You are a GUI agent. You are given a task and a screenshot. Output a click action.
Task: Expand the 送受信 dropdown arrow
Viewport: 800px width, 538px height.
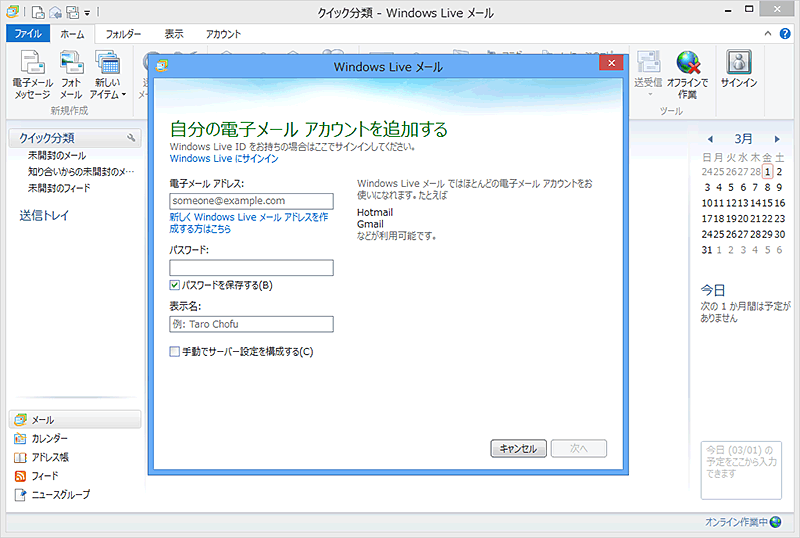click(650, 94)
